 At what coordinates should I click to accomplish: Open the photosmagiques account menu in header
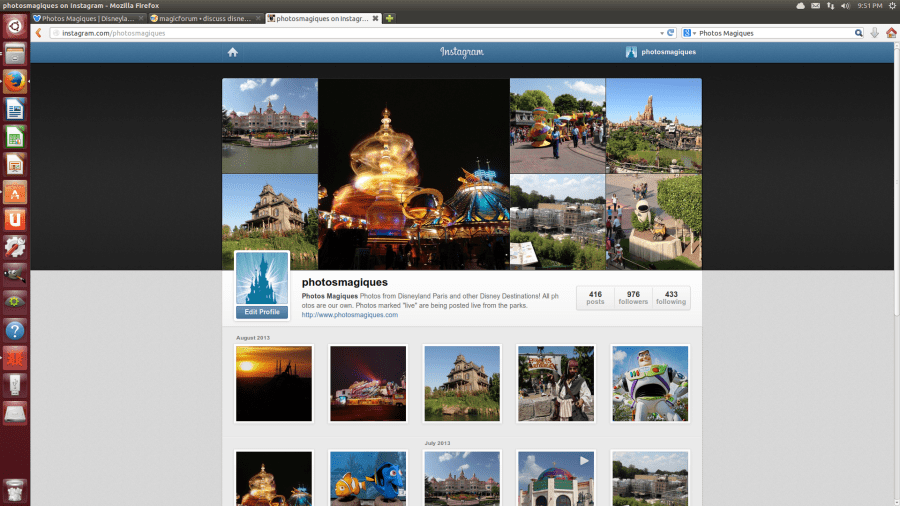661,52
